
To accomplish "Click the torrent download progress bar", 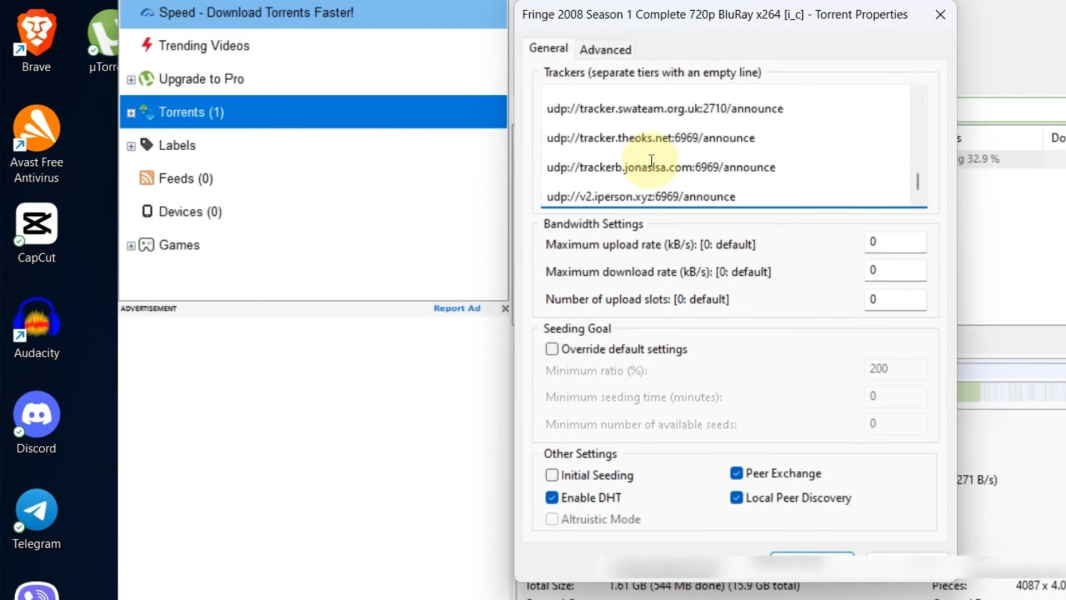I will [1012, 159].
